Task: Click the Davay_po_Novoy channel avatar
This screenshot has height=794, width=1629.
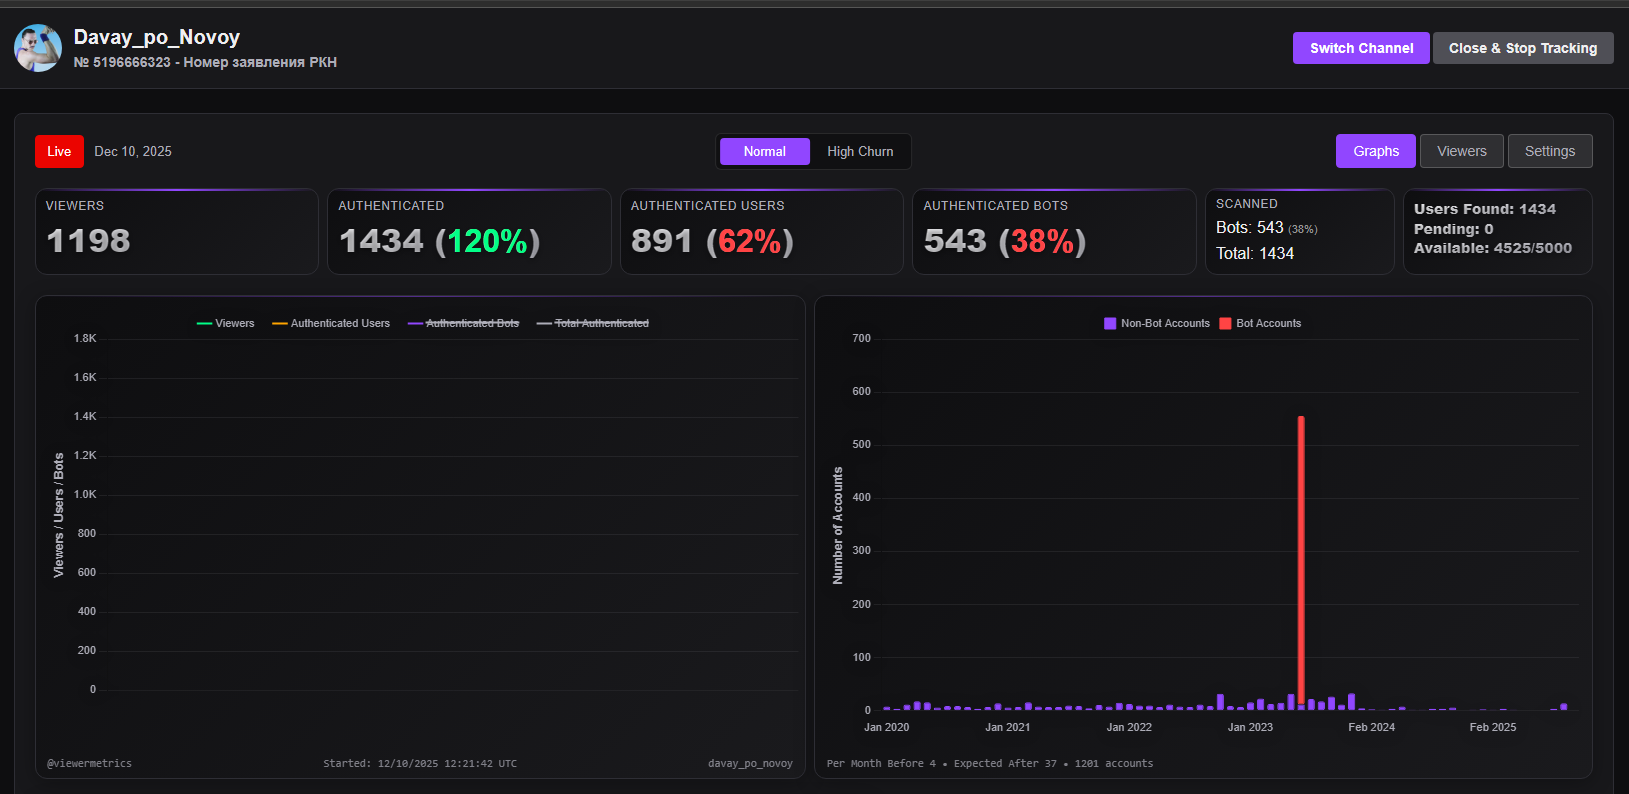Action: pos(38,48)
